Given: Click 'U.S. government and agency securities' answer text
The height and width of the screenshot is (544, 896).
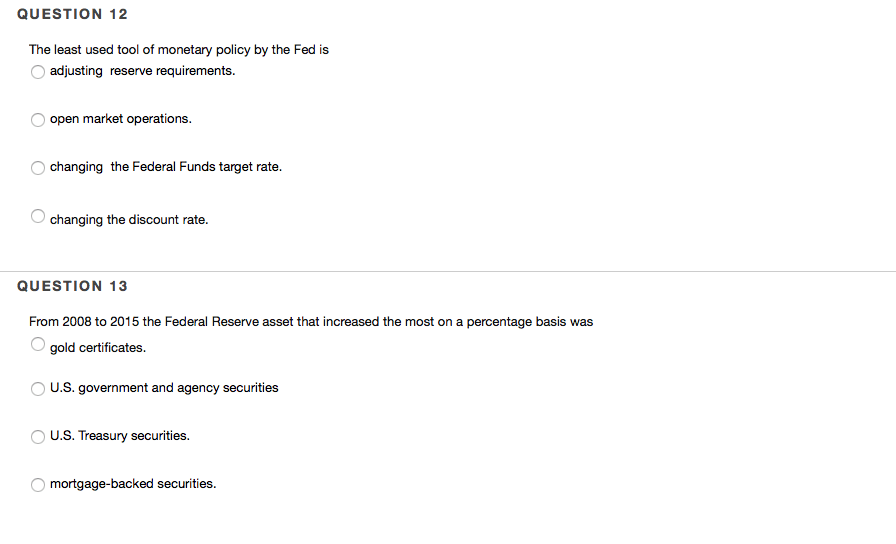Looking at the screenshot, I should tap(164, 388).
